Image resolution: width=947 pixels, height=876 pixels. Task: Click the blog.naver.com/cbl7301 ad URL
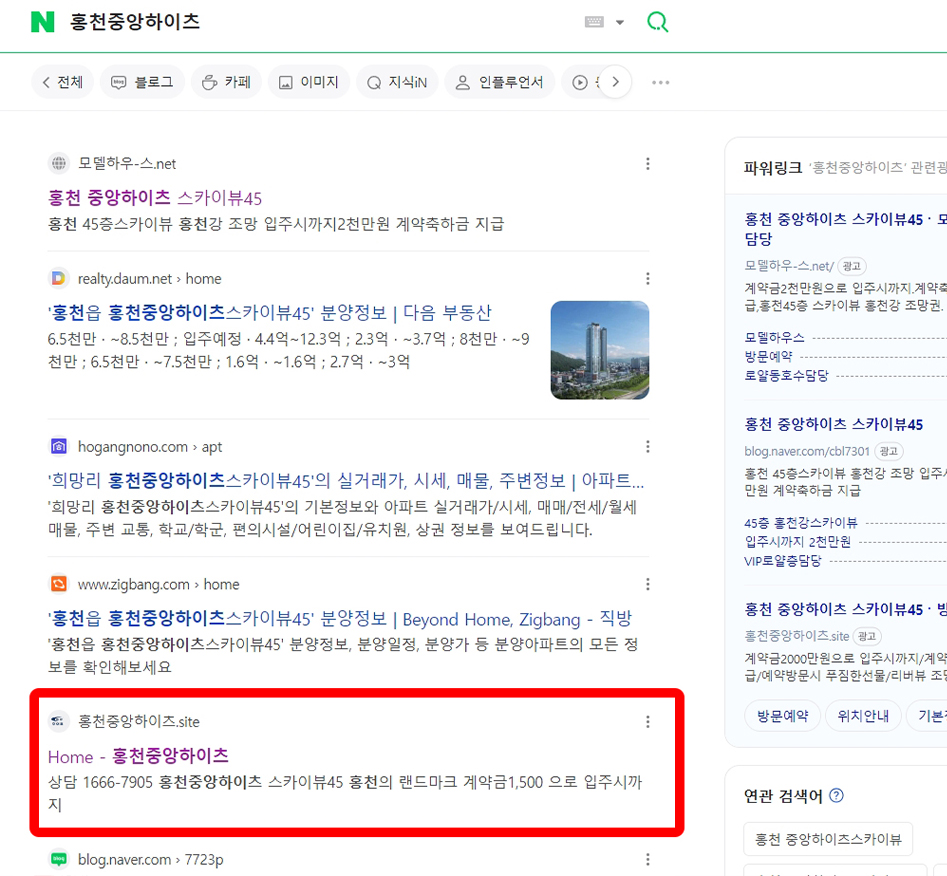pos(807,451)
